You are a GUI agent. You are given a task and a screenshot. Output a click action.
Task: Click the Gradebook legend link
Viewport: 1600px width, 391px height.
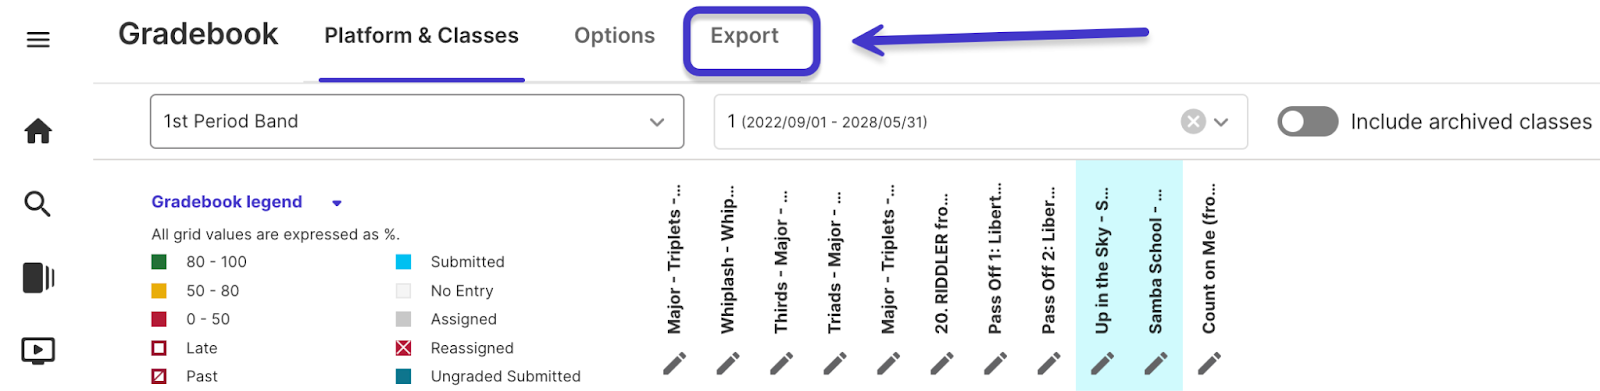point(227,202)
